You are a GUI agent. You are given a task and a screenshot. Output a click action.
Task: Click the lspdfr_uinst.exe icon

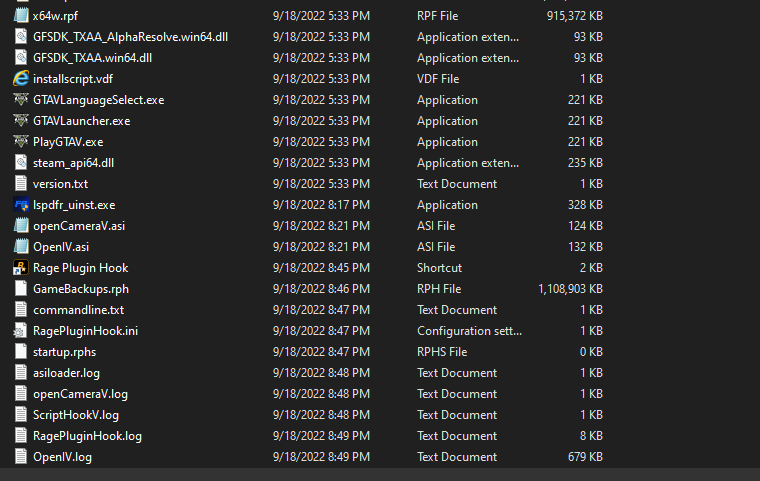[x=21, y=205]
